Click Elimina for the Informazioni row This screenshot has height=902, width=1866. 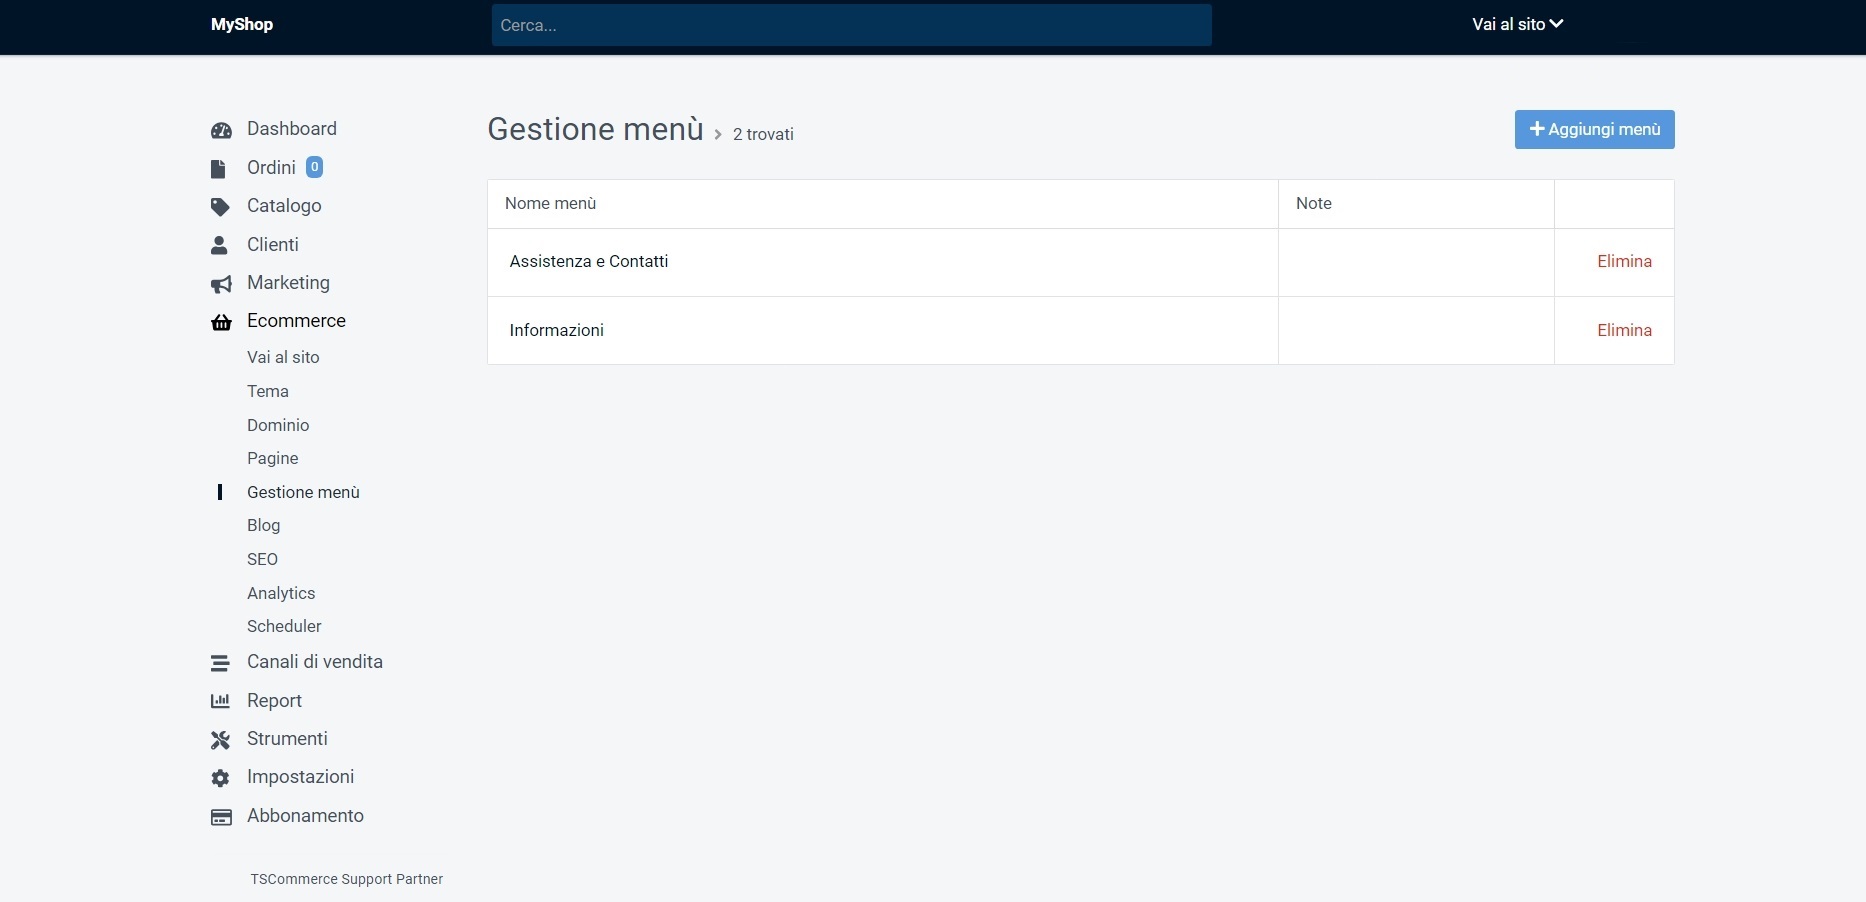point(1623,331)
